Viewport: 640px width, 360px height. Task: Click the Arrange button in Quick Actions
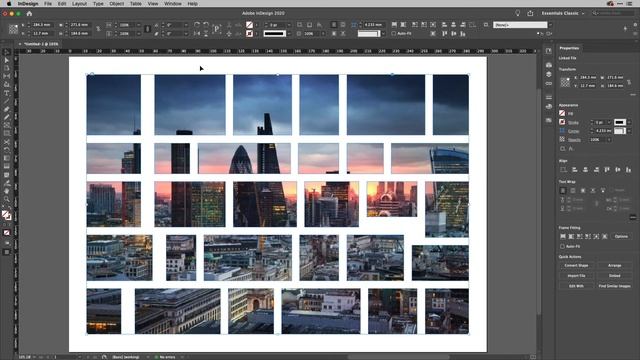tap(614, 266)
